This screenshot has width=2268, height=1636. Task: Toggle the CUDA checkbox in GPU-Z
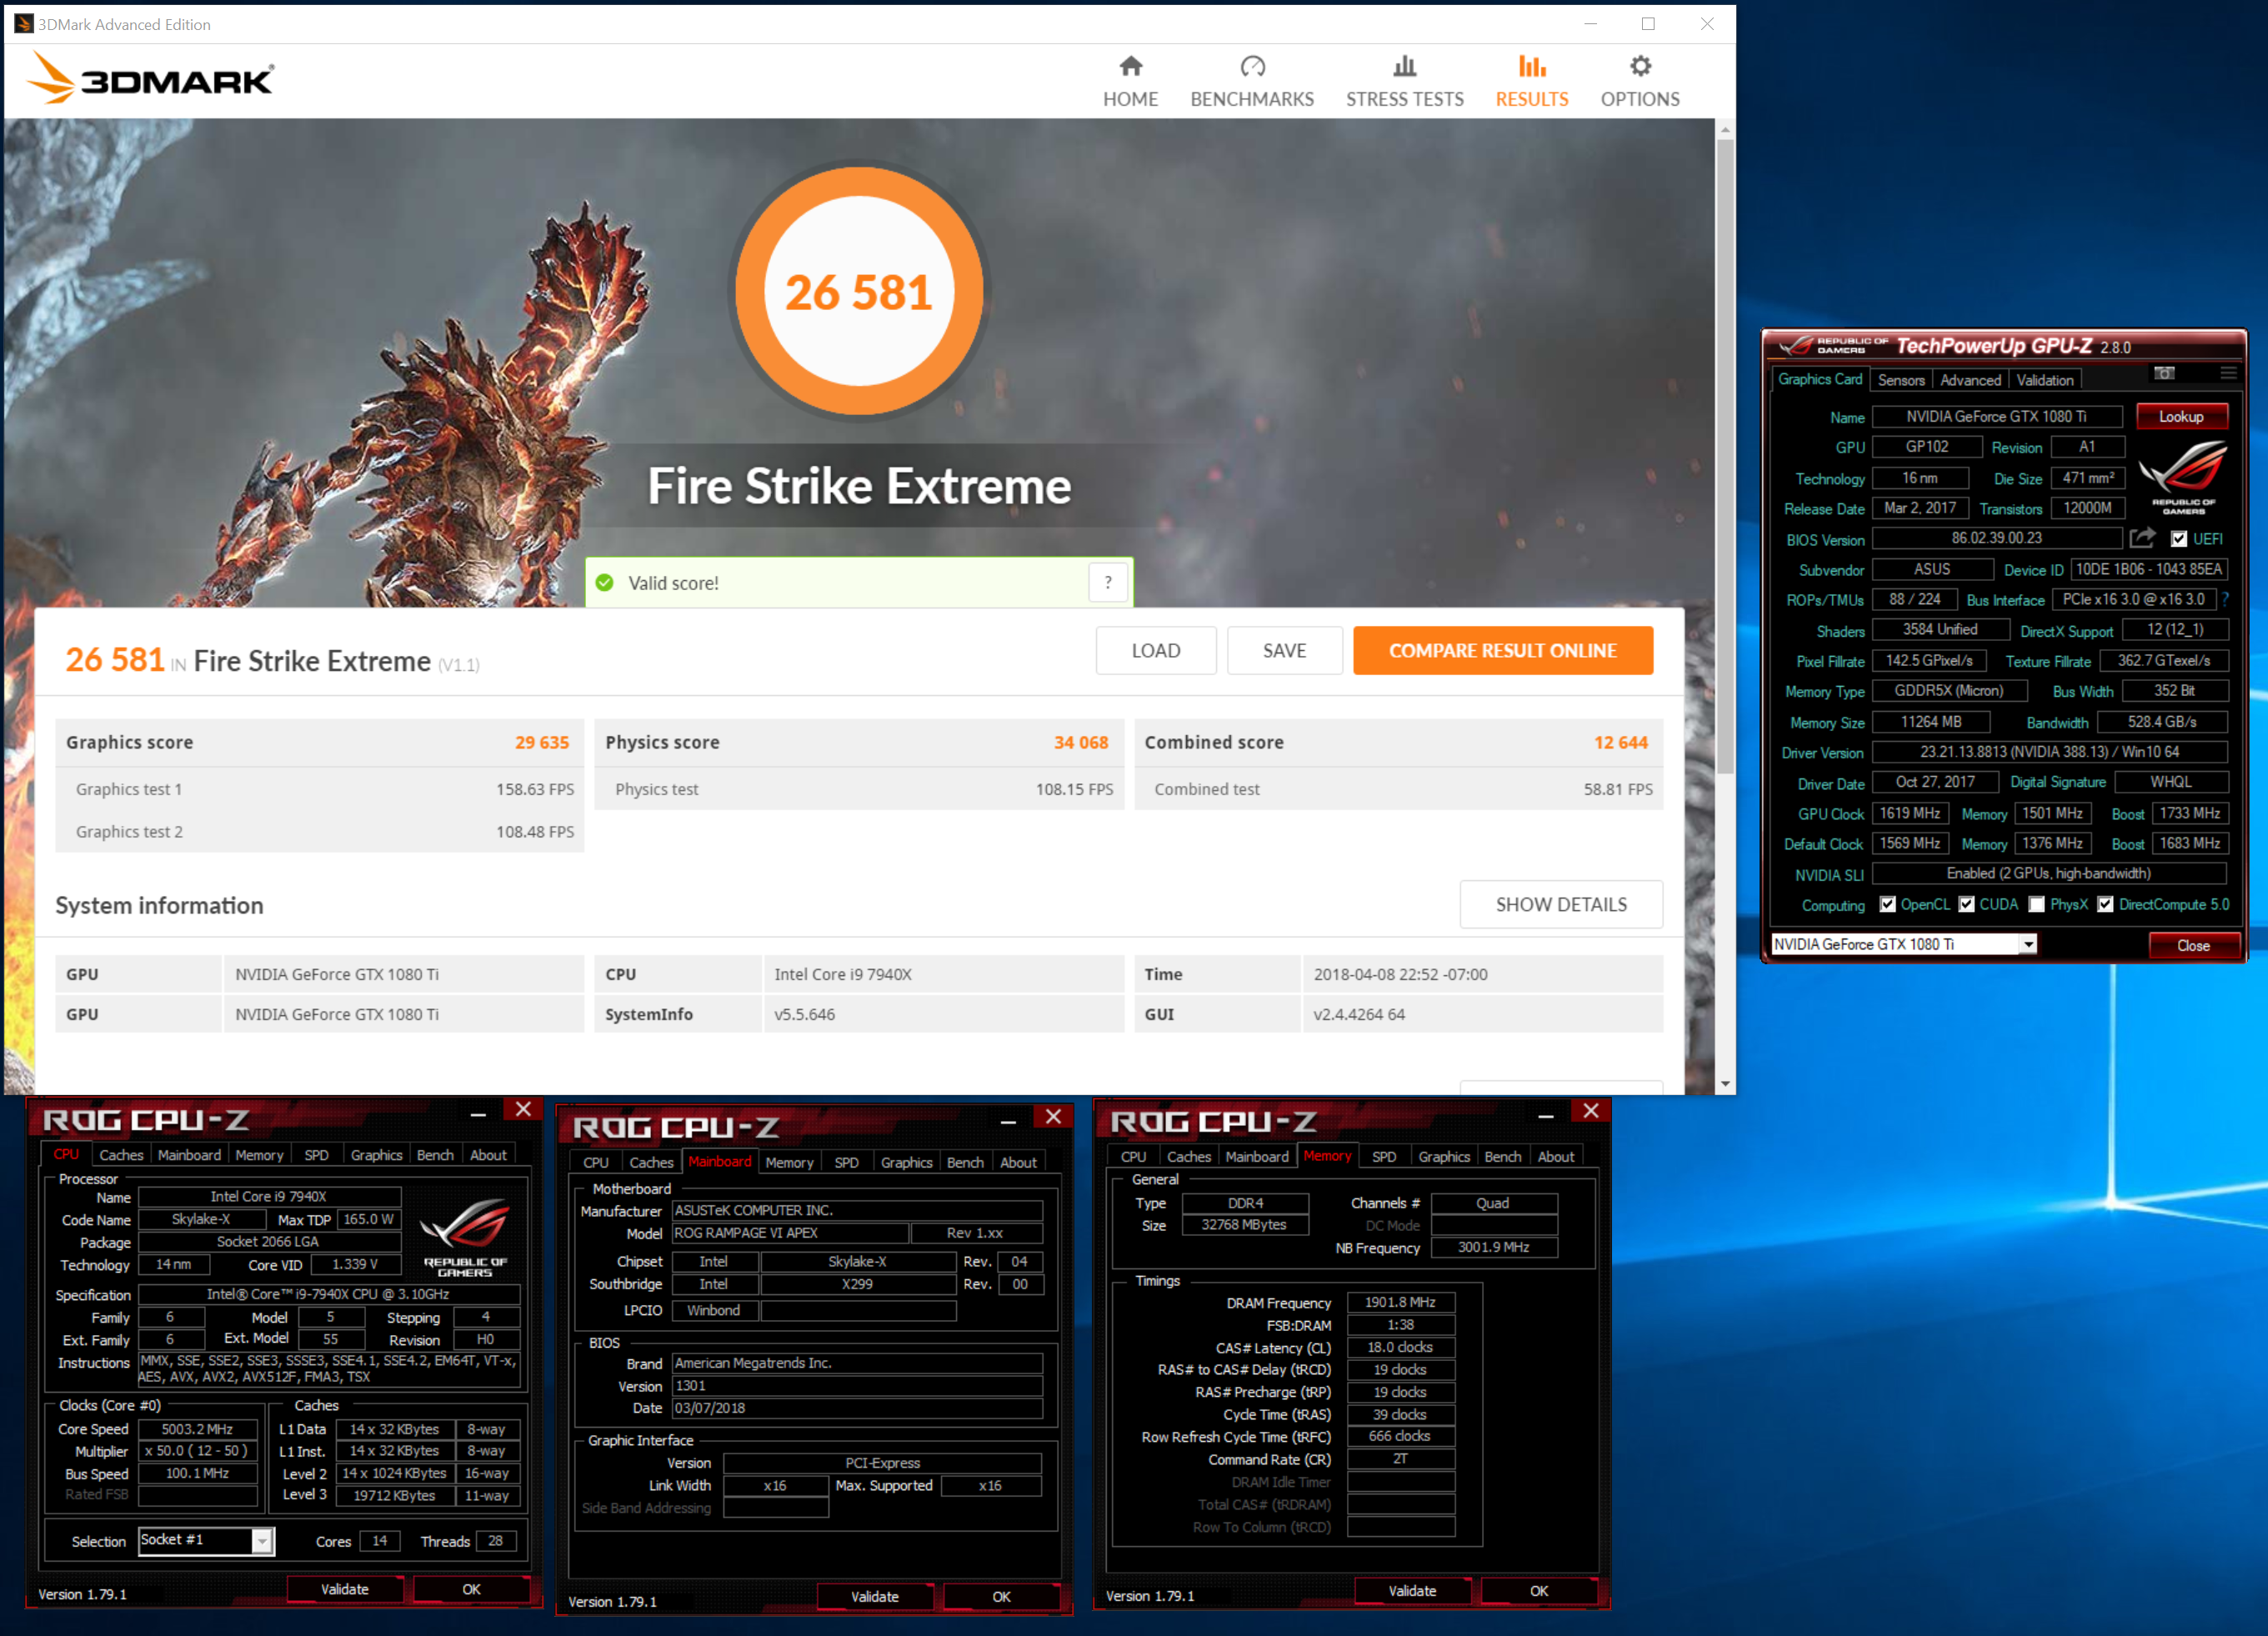coord(1966,904)
